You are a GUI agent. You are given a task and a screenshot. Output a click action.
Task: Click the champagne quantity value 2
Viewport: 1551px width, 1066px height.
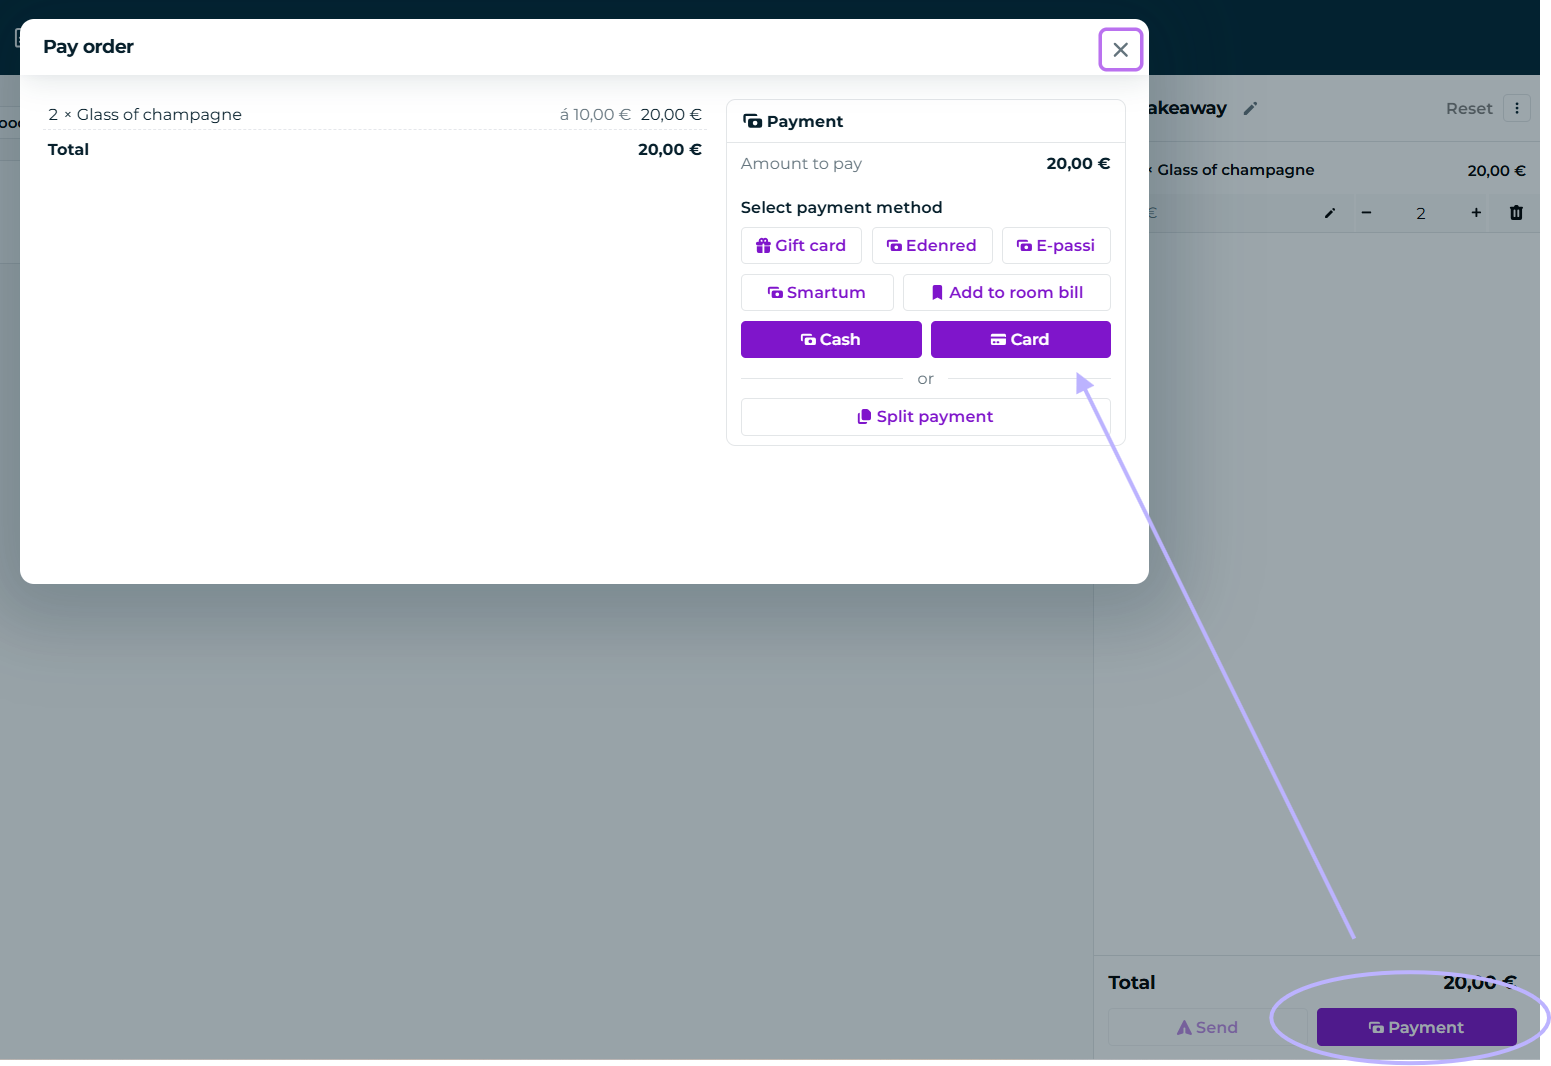point(1421,213)
